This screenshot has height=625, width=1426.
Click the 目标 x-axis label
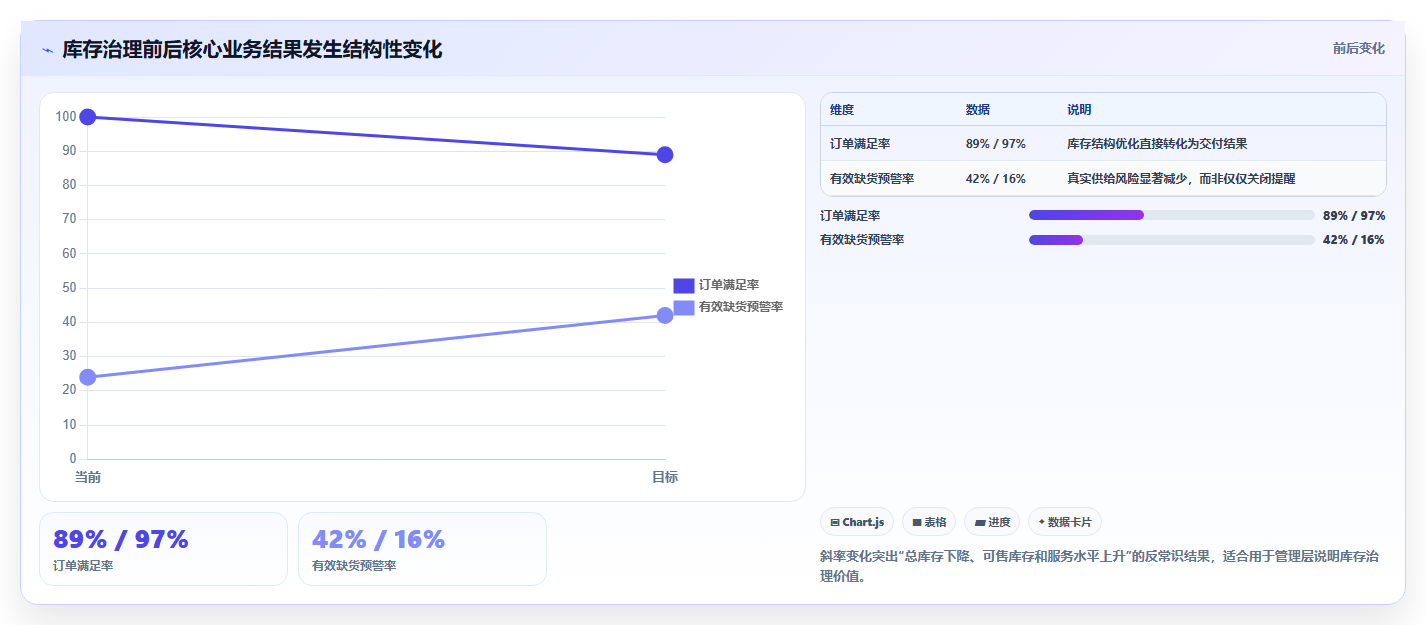point(665,477)
